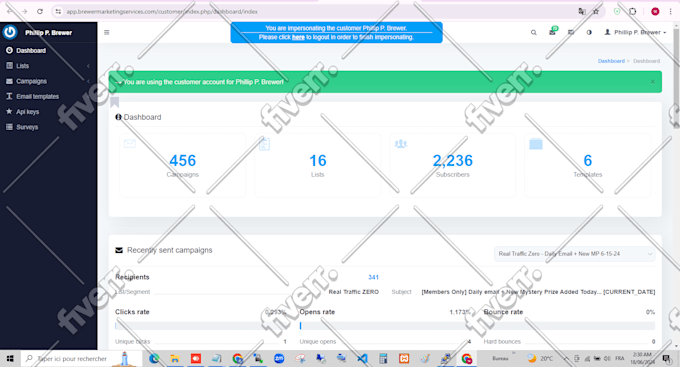Click the 16 Lists count

317,161
